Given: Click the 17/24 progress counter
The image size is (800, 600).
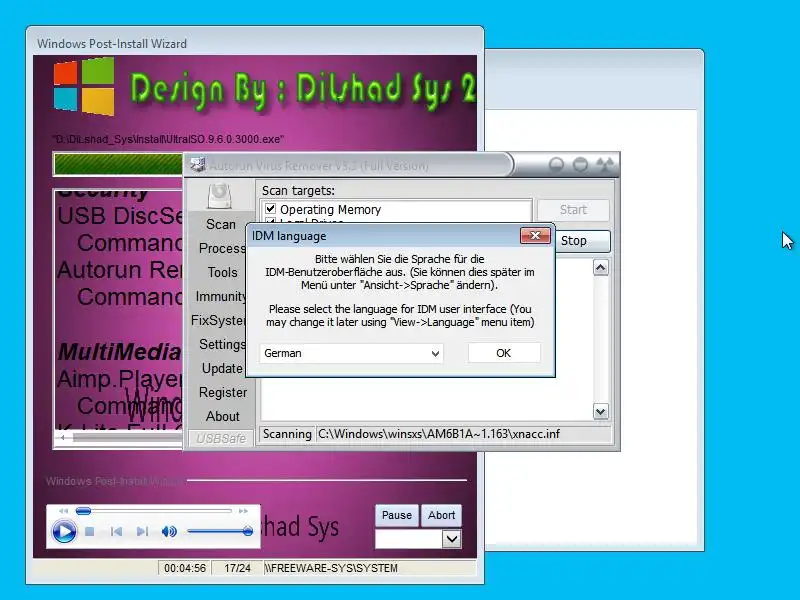Looking at the screenshot, I should pos(237,568).
